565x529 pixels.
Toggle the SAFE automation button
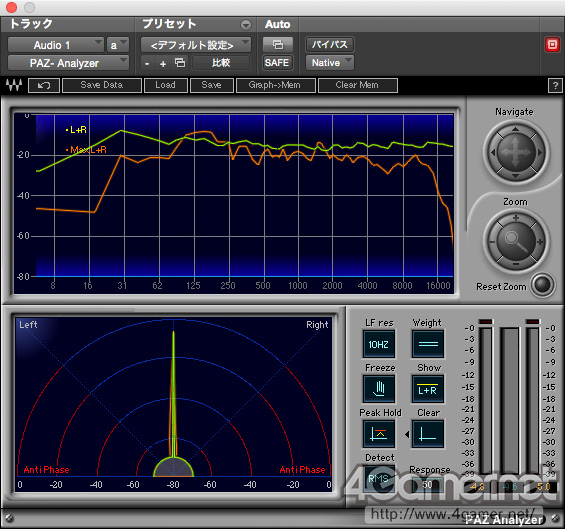[277, 63]
